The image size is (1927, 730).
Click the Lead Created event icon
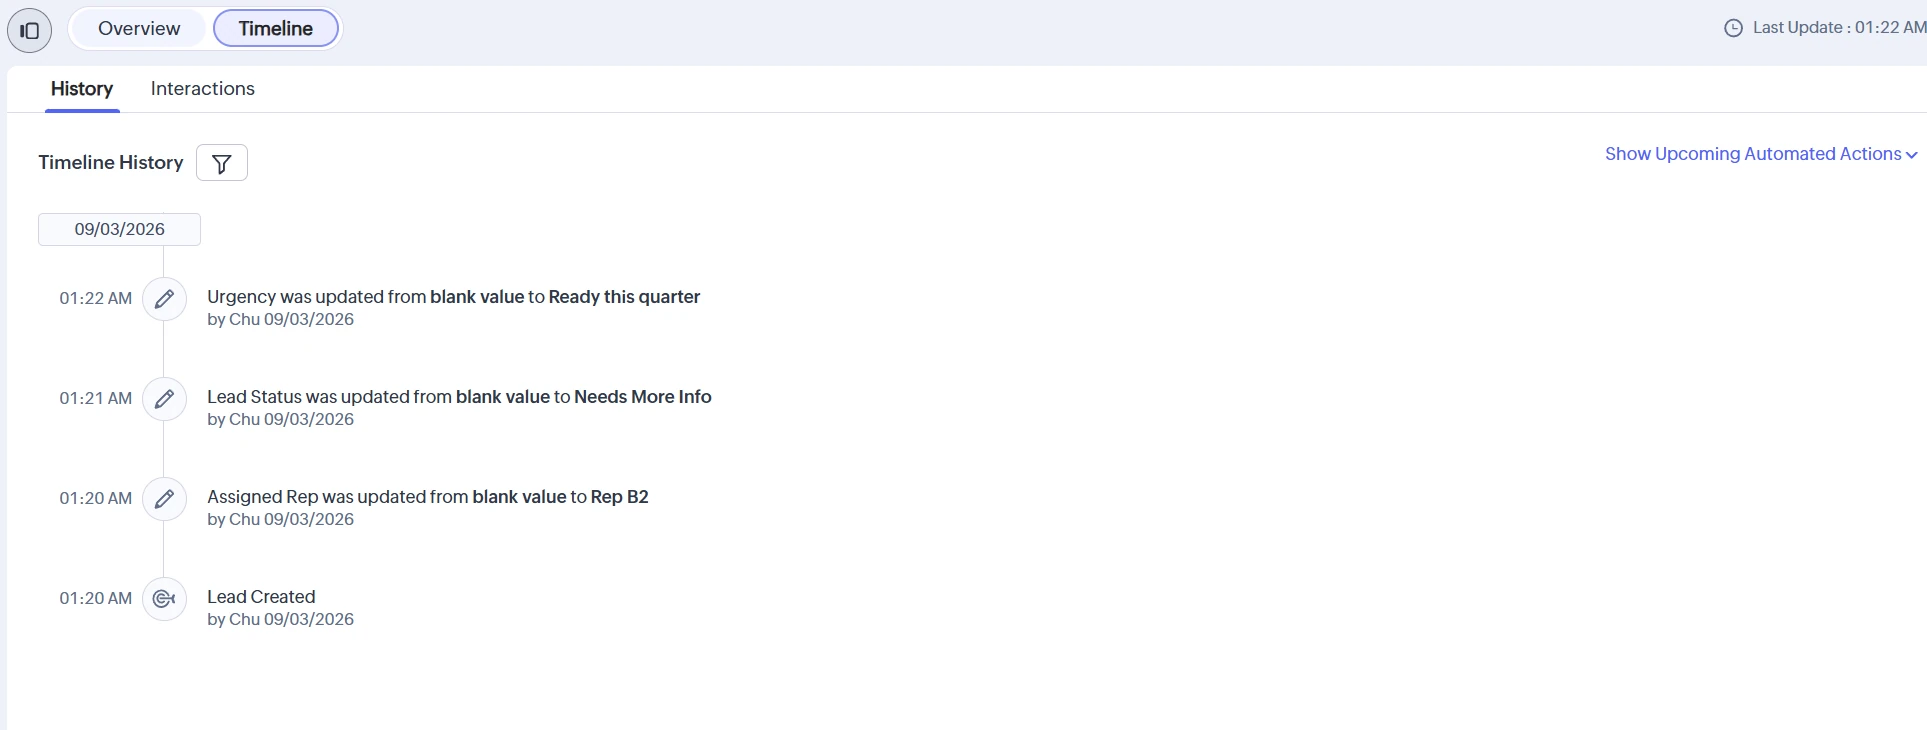pyautogui.click(x=164, y=599)
